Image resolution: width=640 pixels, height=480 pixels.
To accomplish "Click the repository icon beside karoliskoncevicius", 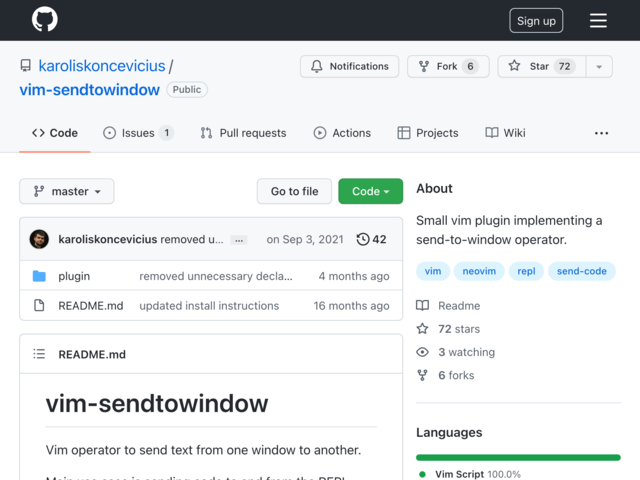I will coord(26,66).
